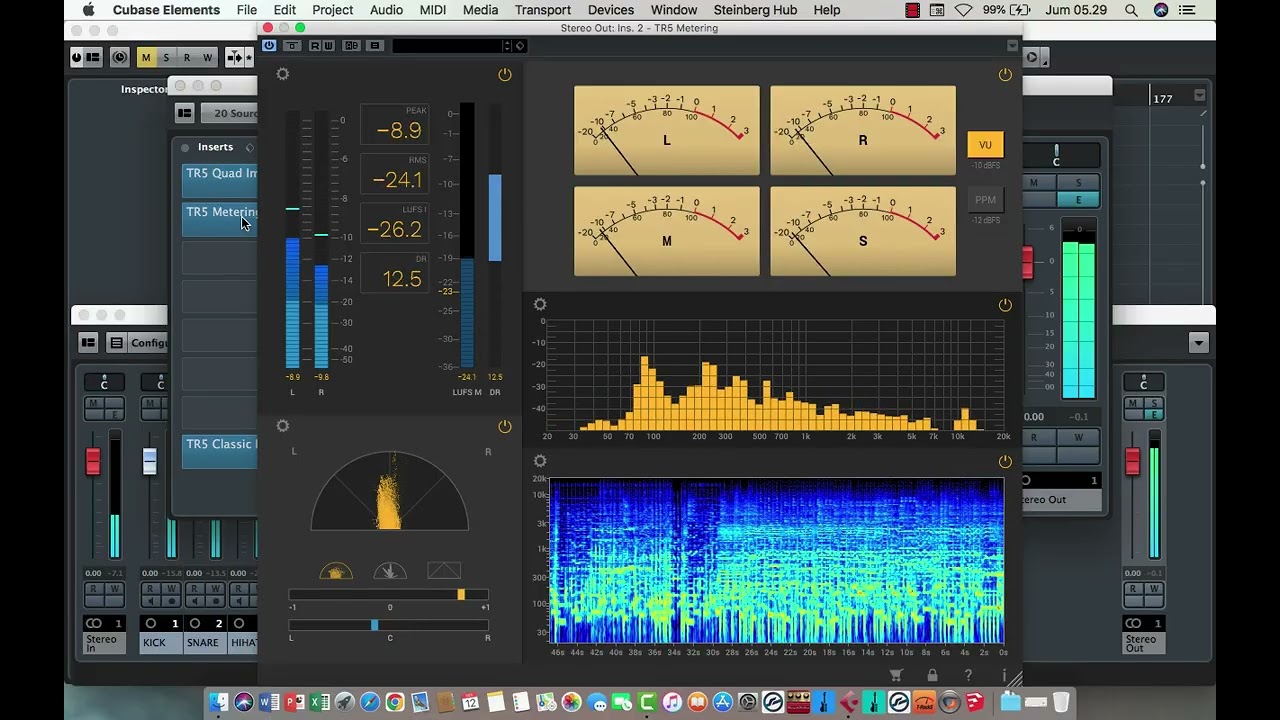Expand the Inserts section in channel settings
The image size is (1280, 720).
point(215,147)
